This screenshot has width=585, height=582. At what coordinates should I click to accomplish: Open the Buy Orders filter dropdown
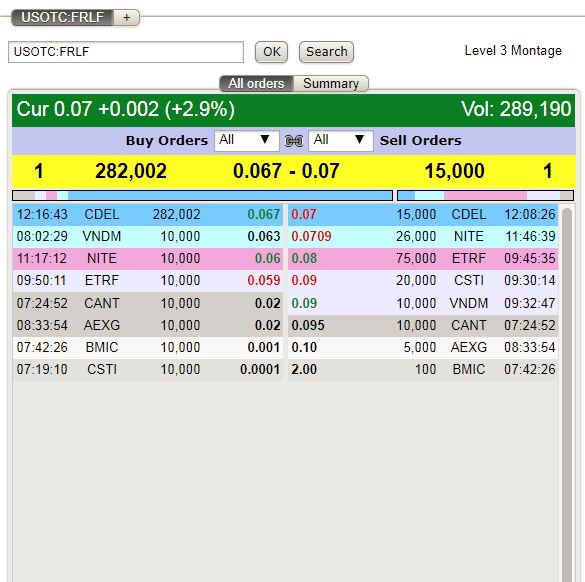247,141
